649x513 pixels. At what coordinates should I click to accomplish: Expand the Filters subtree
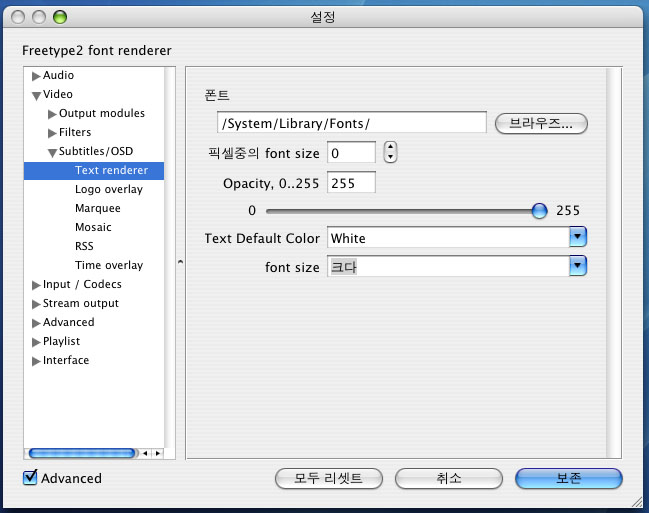pyautogui.click(x=52, y=133)
